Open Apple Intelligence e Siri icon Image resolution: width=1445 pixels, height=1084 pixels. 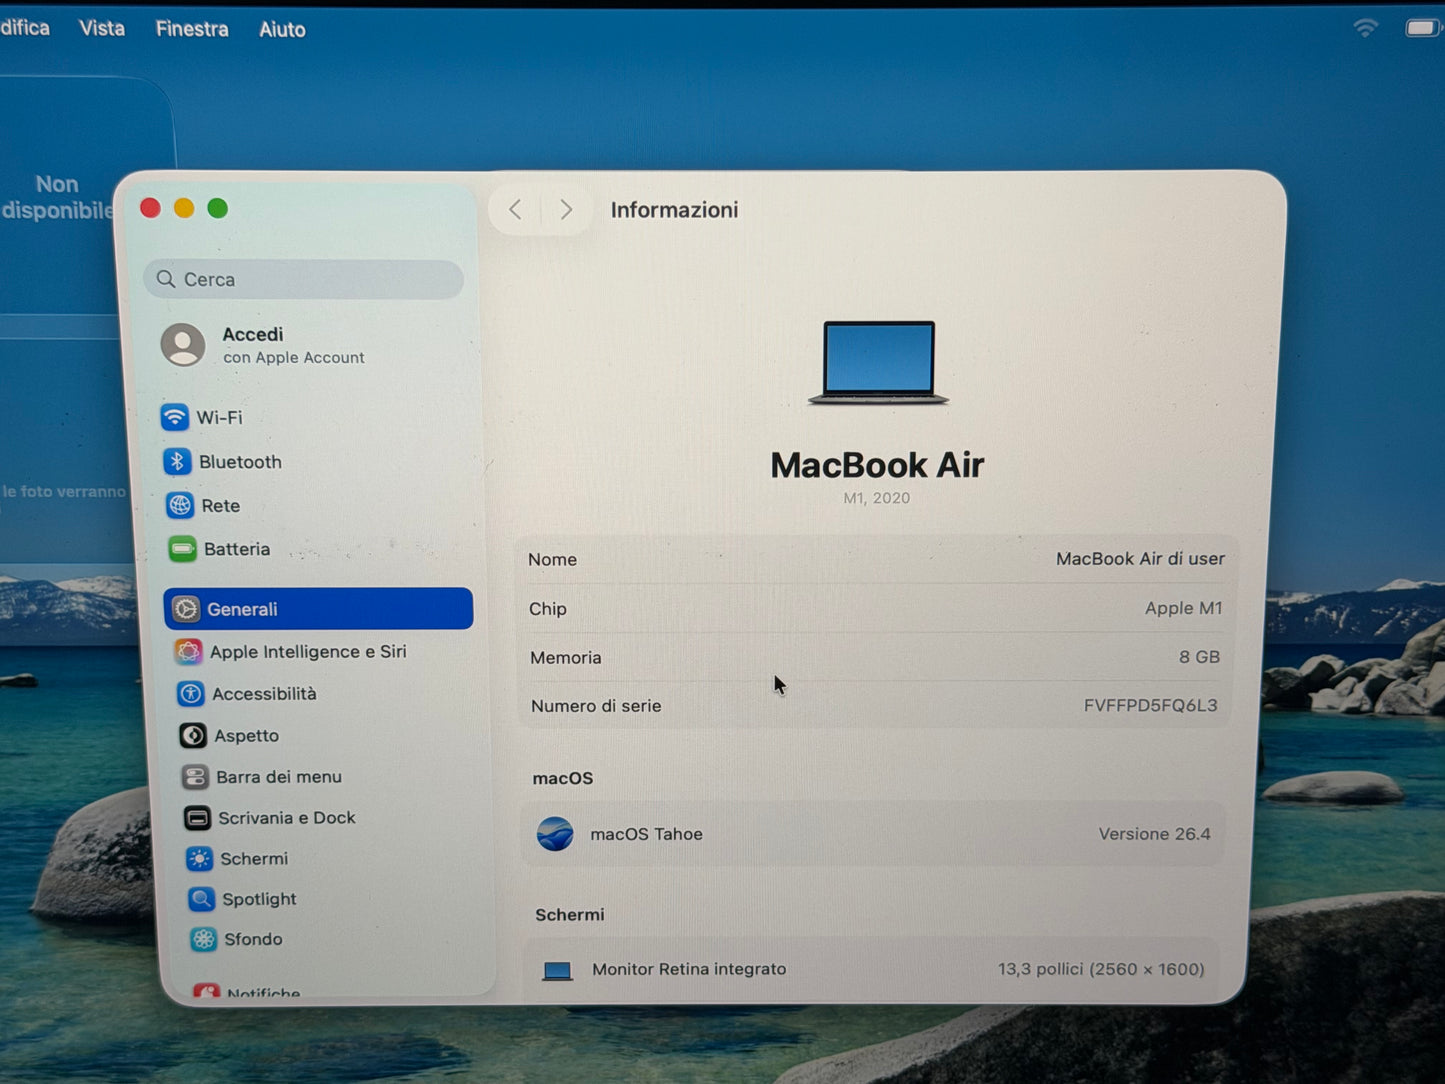[188, 651]
